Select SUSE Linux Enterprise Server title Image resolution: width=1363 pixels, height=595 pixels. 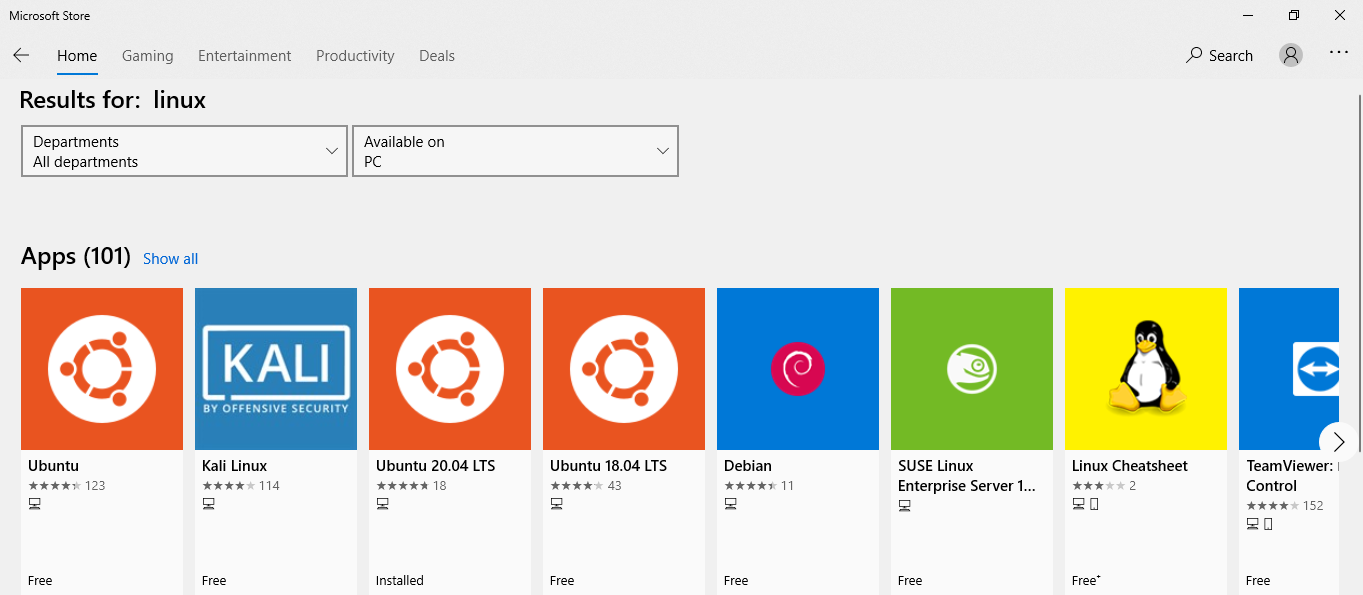point(967,476)
